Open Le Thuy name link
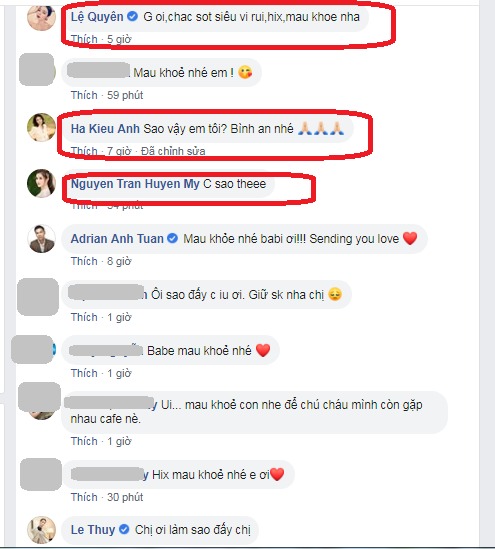Viewport: 495px width, 549px height. (x=93, y=529)
